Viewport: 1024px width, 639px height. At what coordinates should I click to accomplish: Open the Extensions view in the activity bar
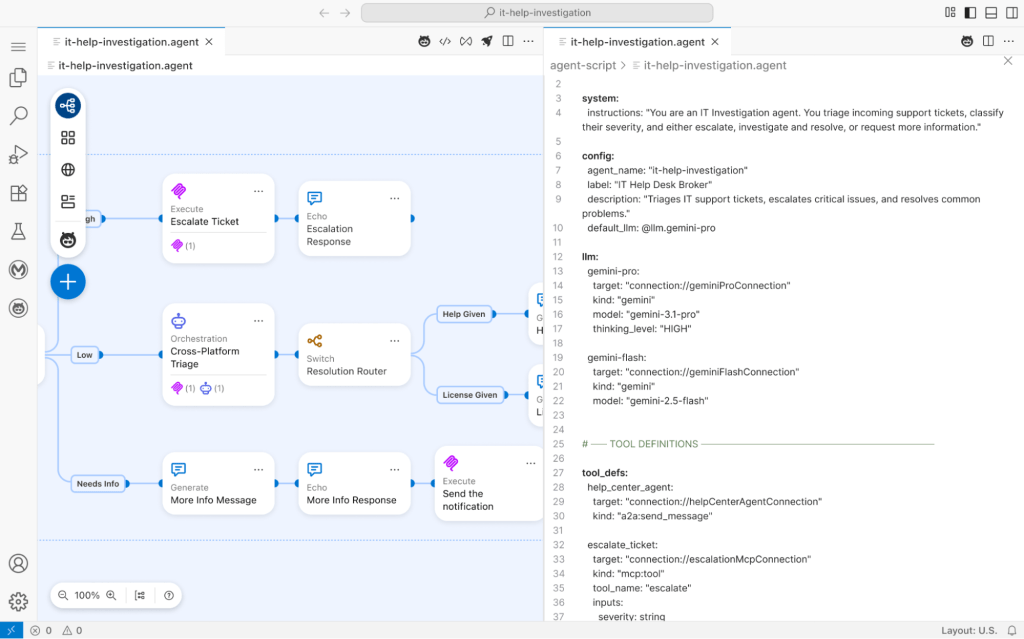17,193
